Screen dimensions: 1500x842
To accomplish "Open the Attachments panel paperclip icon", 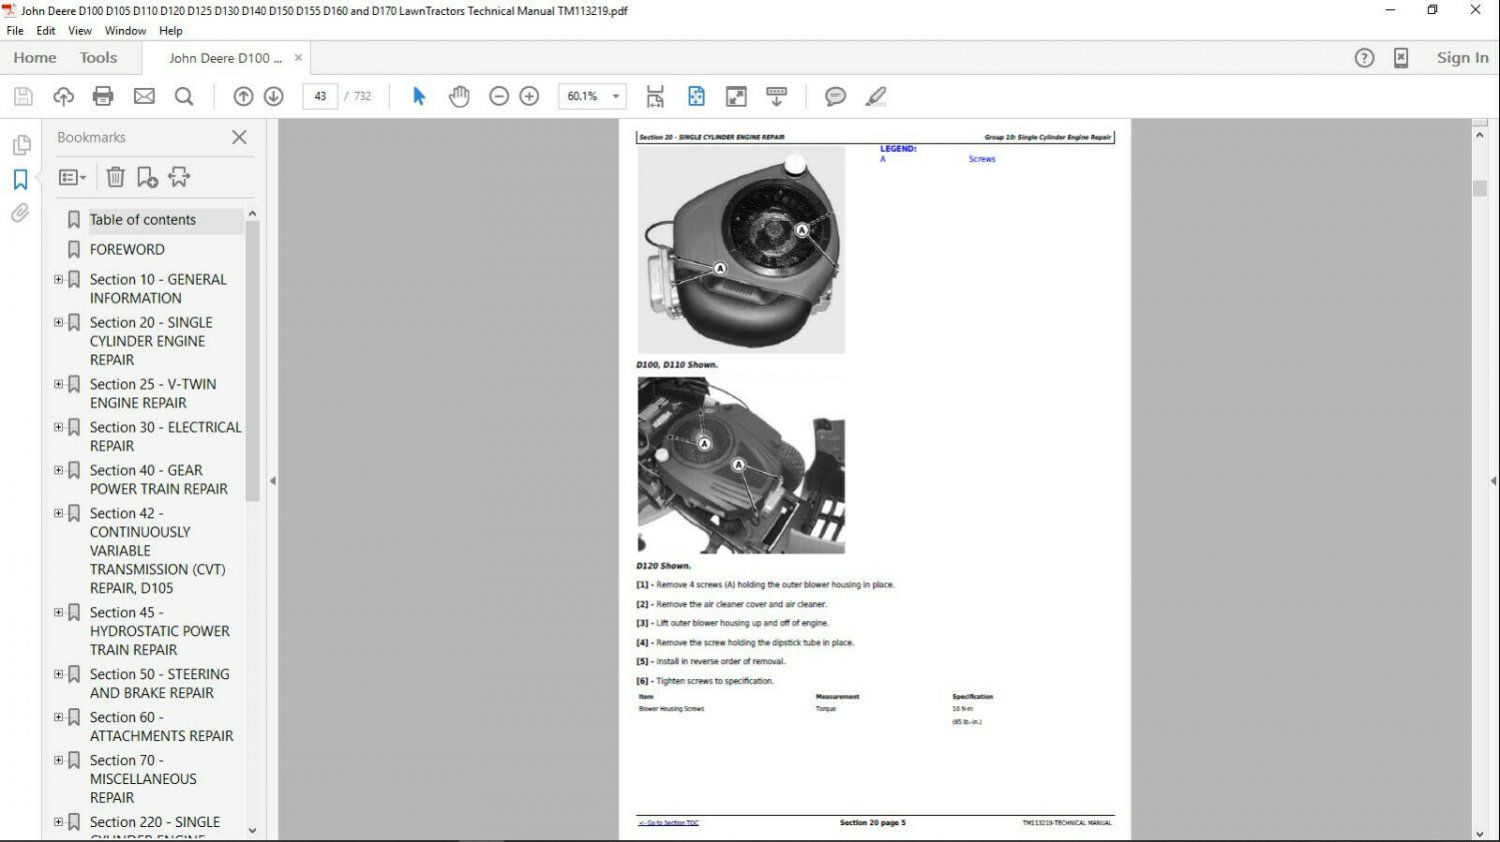I will pyautogui.click(x=21, y=213).
